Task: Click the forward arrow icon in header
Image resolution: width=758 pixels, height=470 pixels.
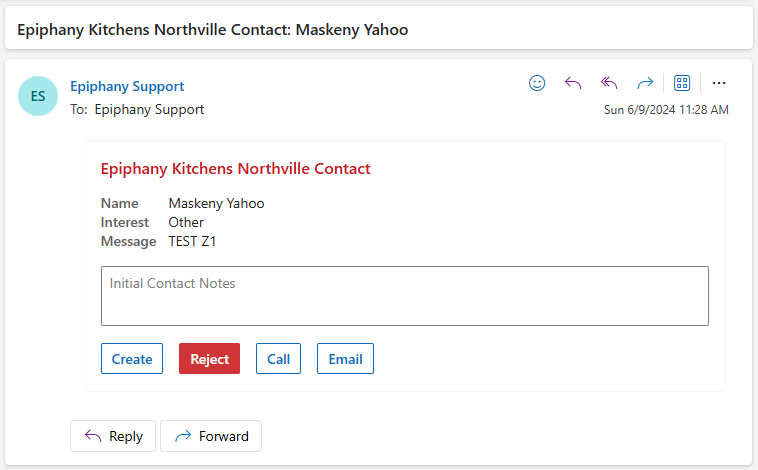Action: [x=645, y=83]
